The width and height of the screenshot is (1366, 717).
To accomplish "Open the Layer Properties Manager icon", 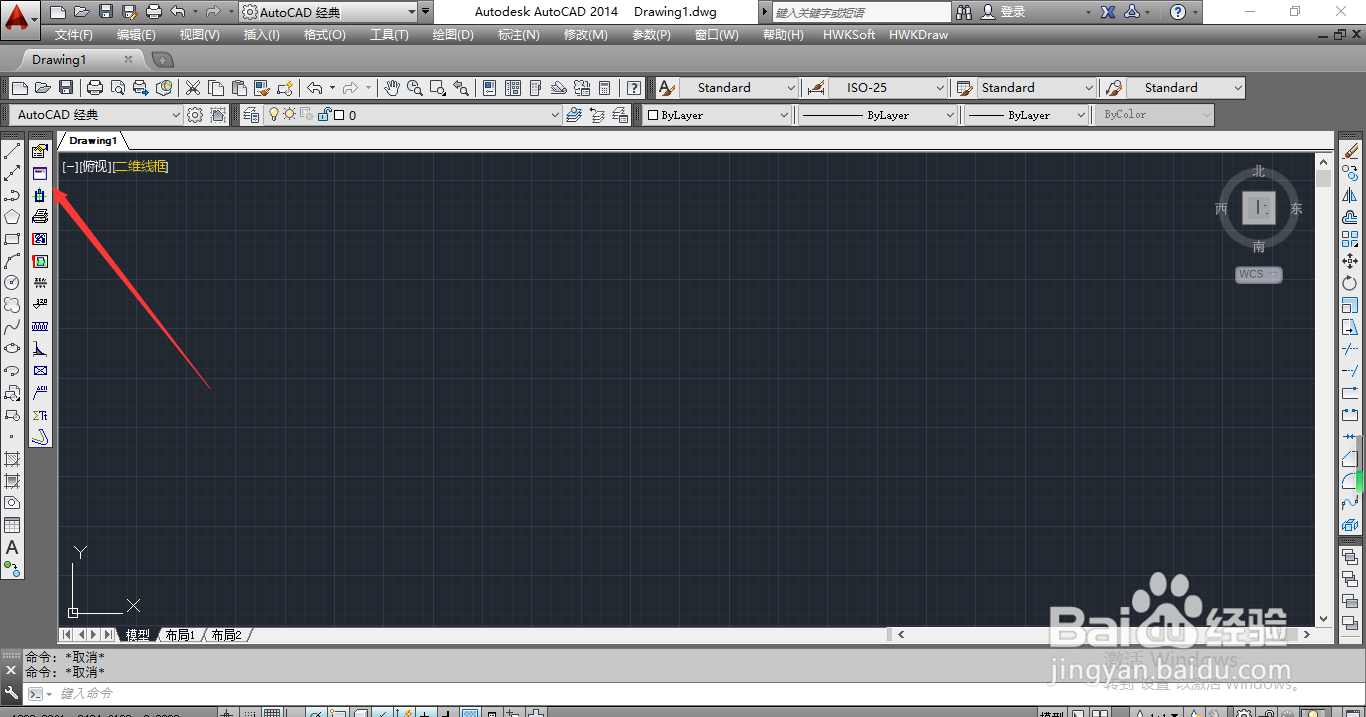I will (x=251, y=115).
